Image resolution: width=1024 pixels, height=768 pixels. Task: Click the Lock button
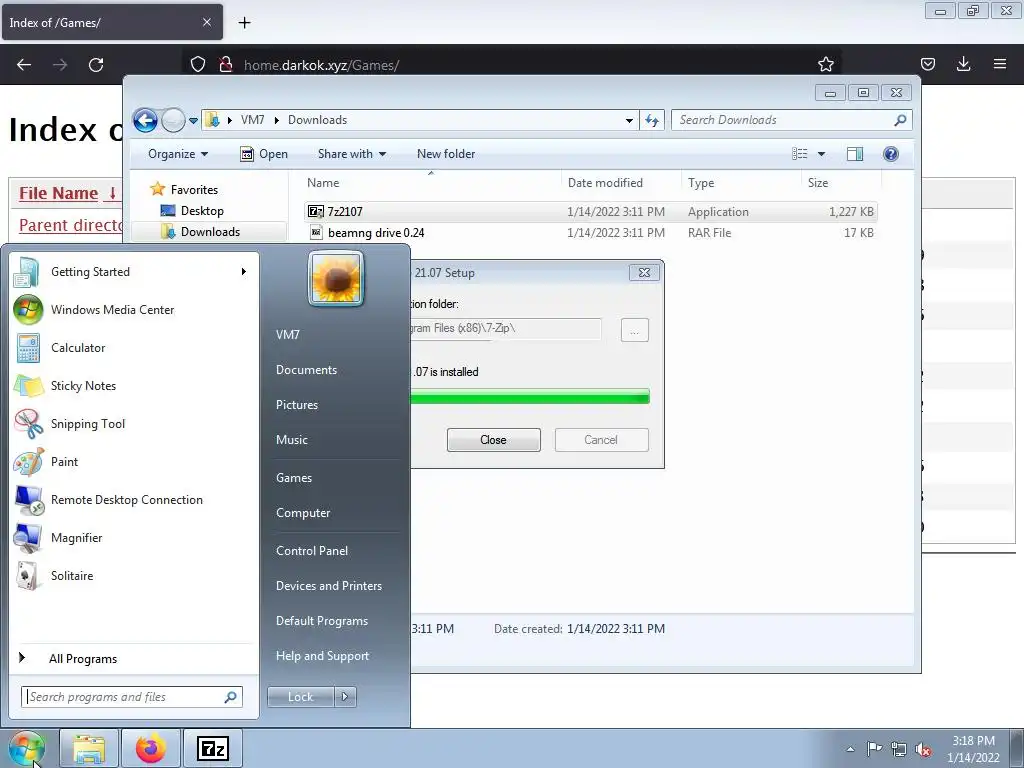click(x=301, y=697)
